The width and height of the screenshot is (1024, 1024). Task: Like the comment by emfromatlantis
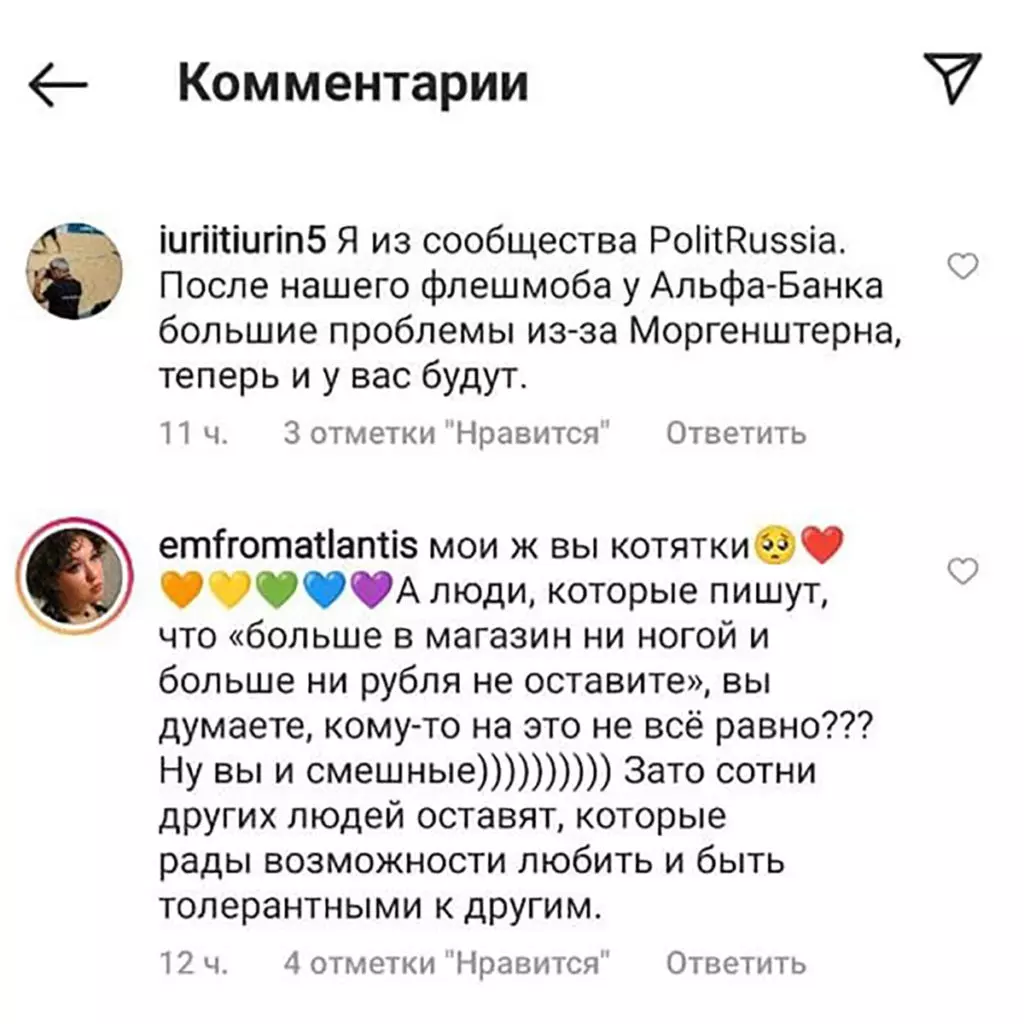pyautogui.click(x=962, y=571)
